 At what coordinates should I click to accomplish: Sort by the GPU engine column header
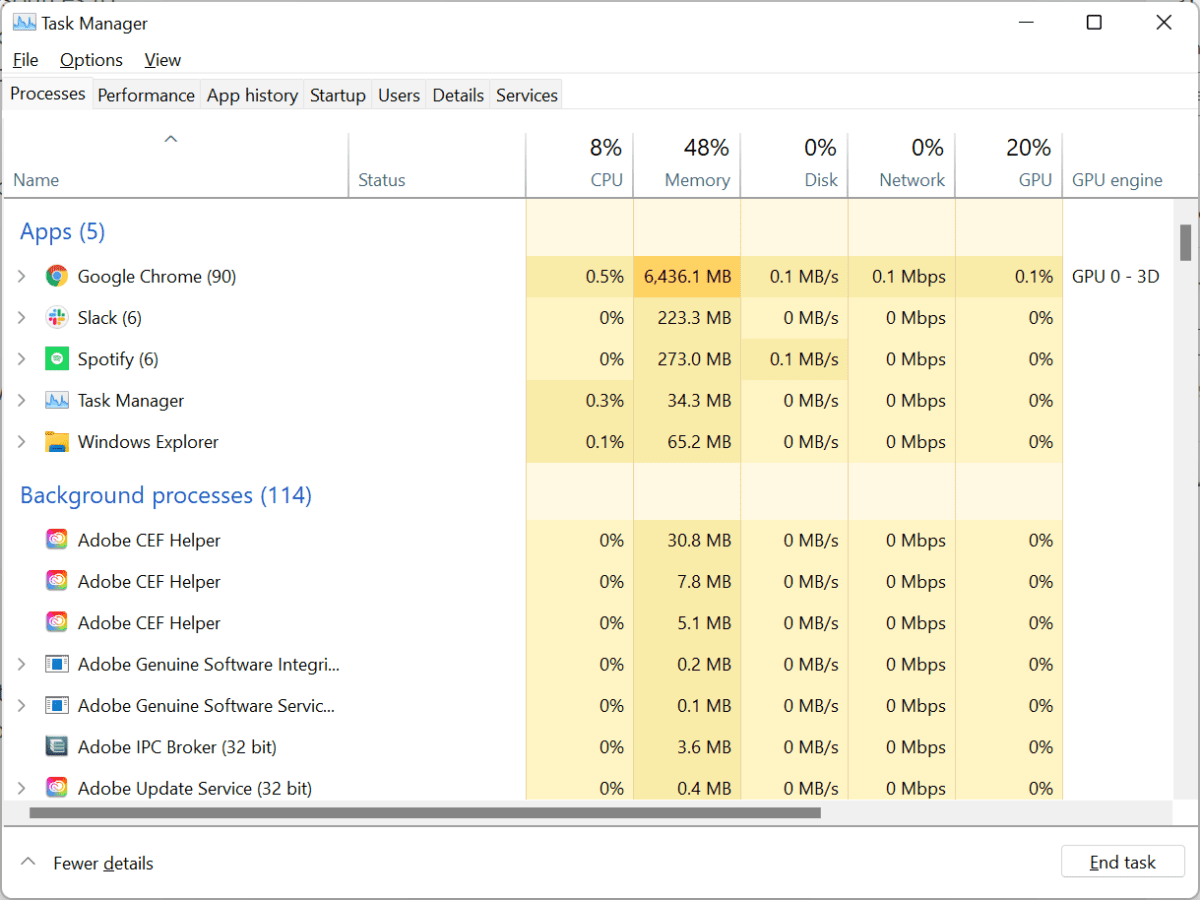pos(1117,165)
